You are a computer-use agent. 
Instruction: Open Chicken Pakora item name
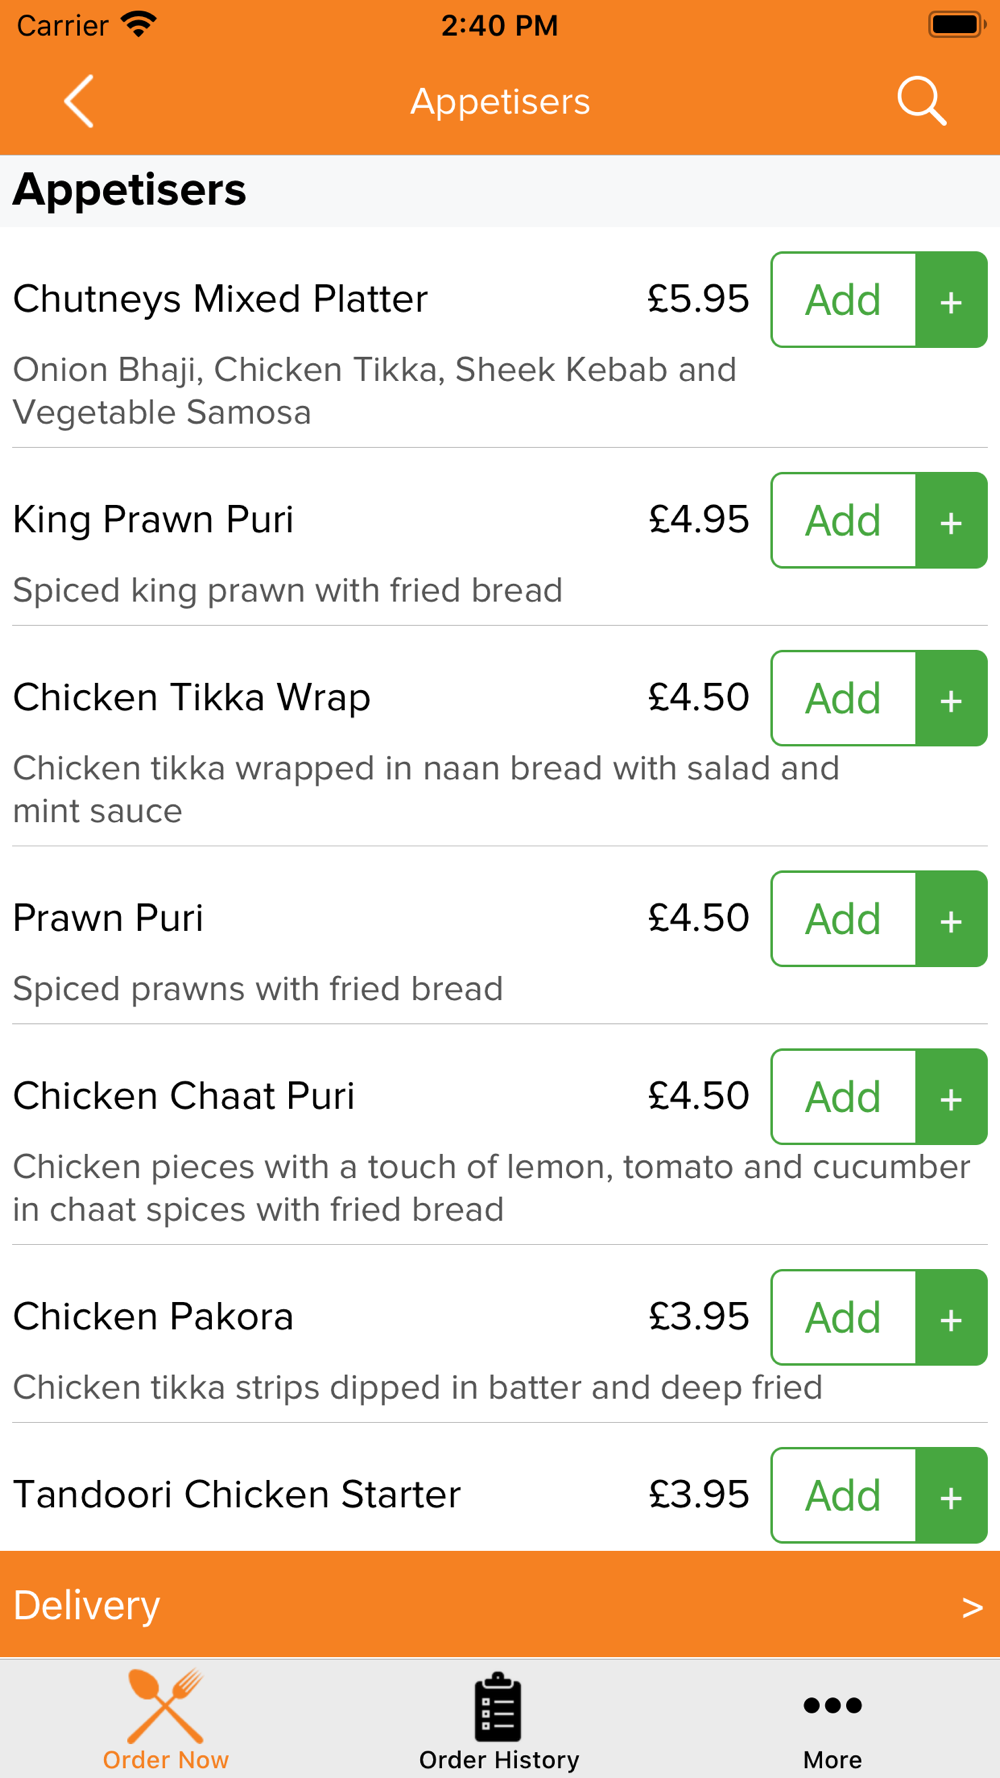(x=153, y=1317)
